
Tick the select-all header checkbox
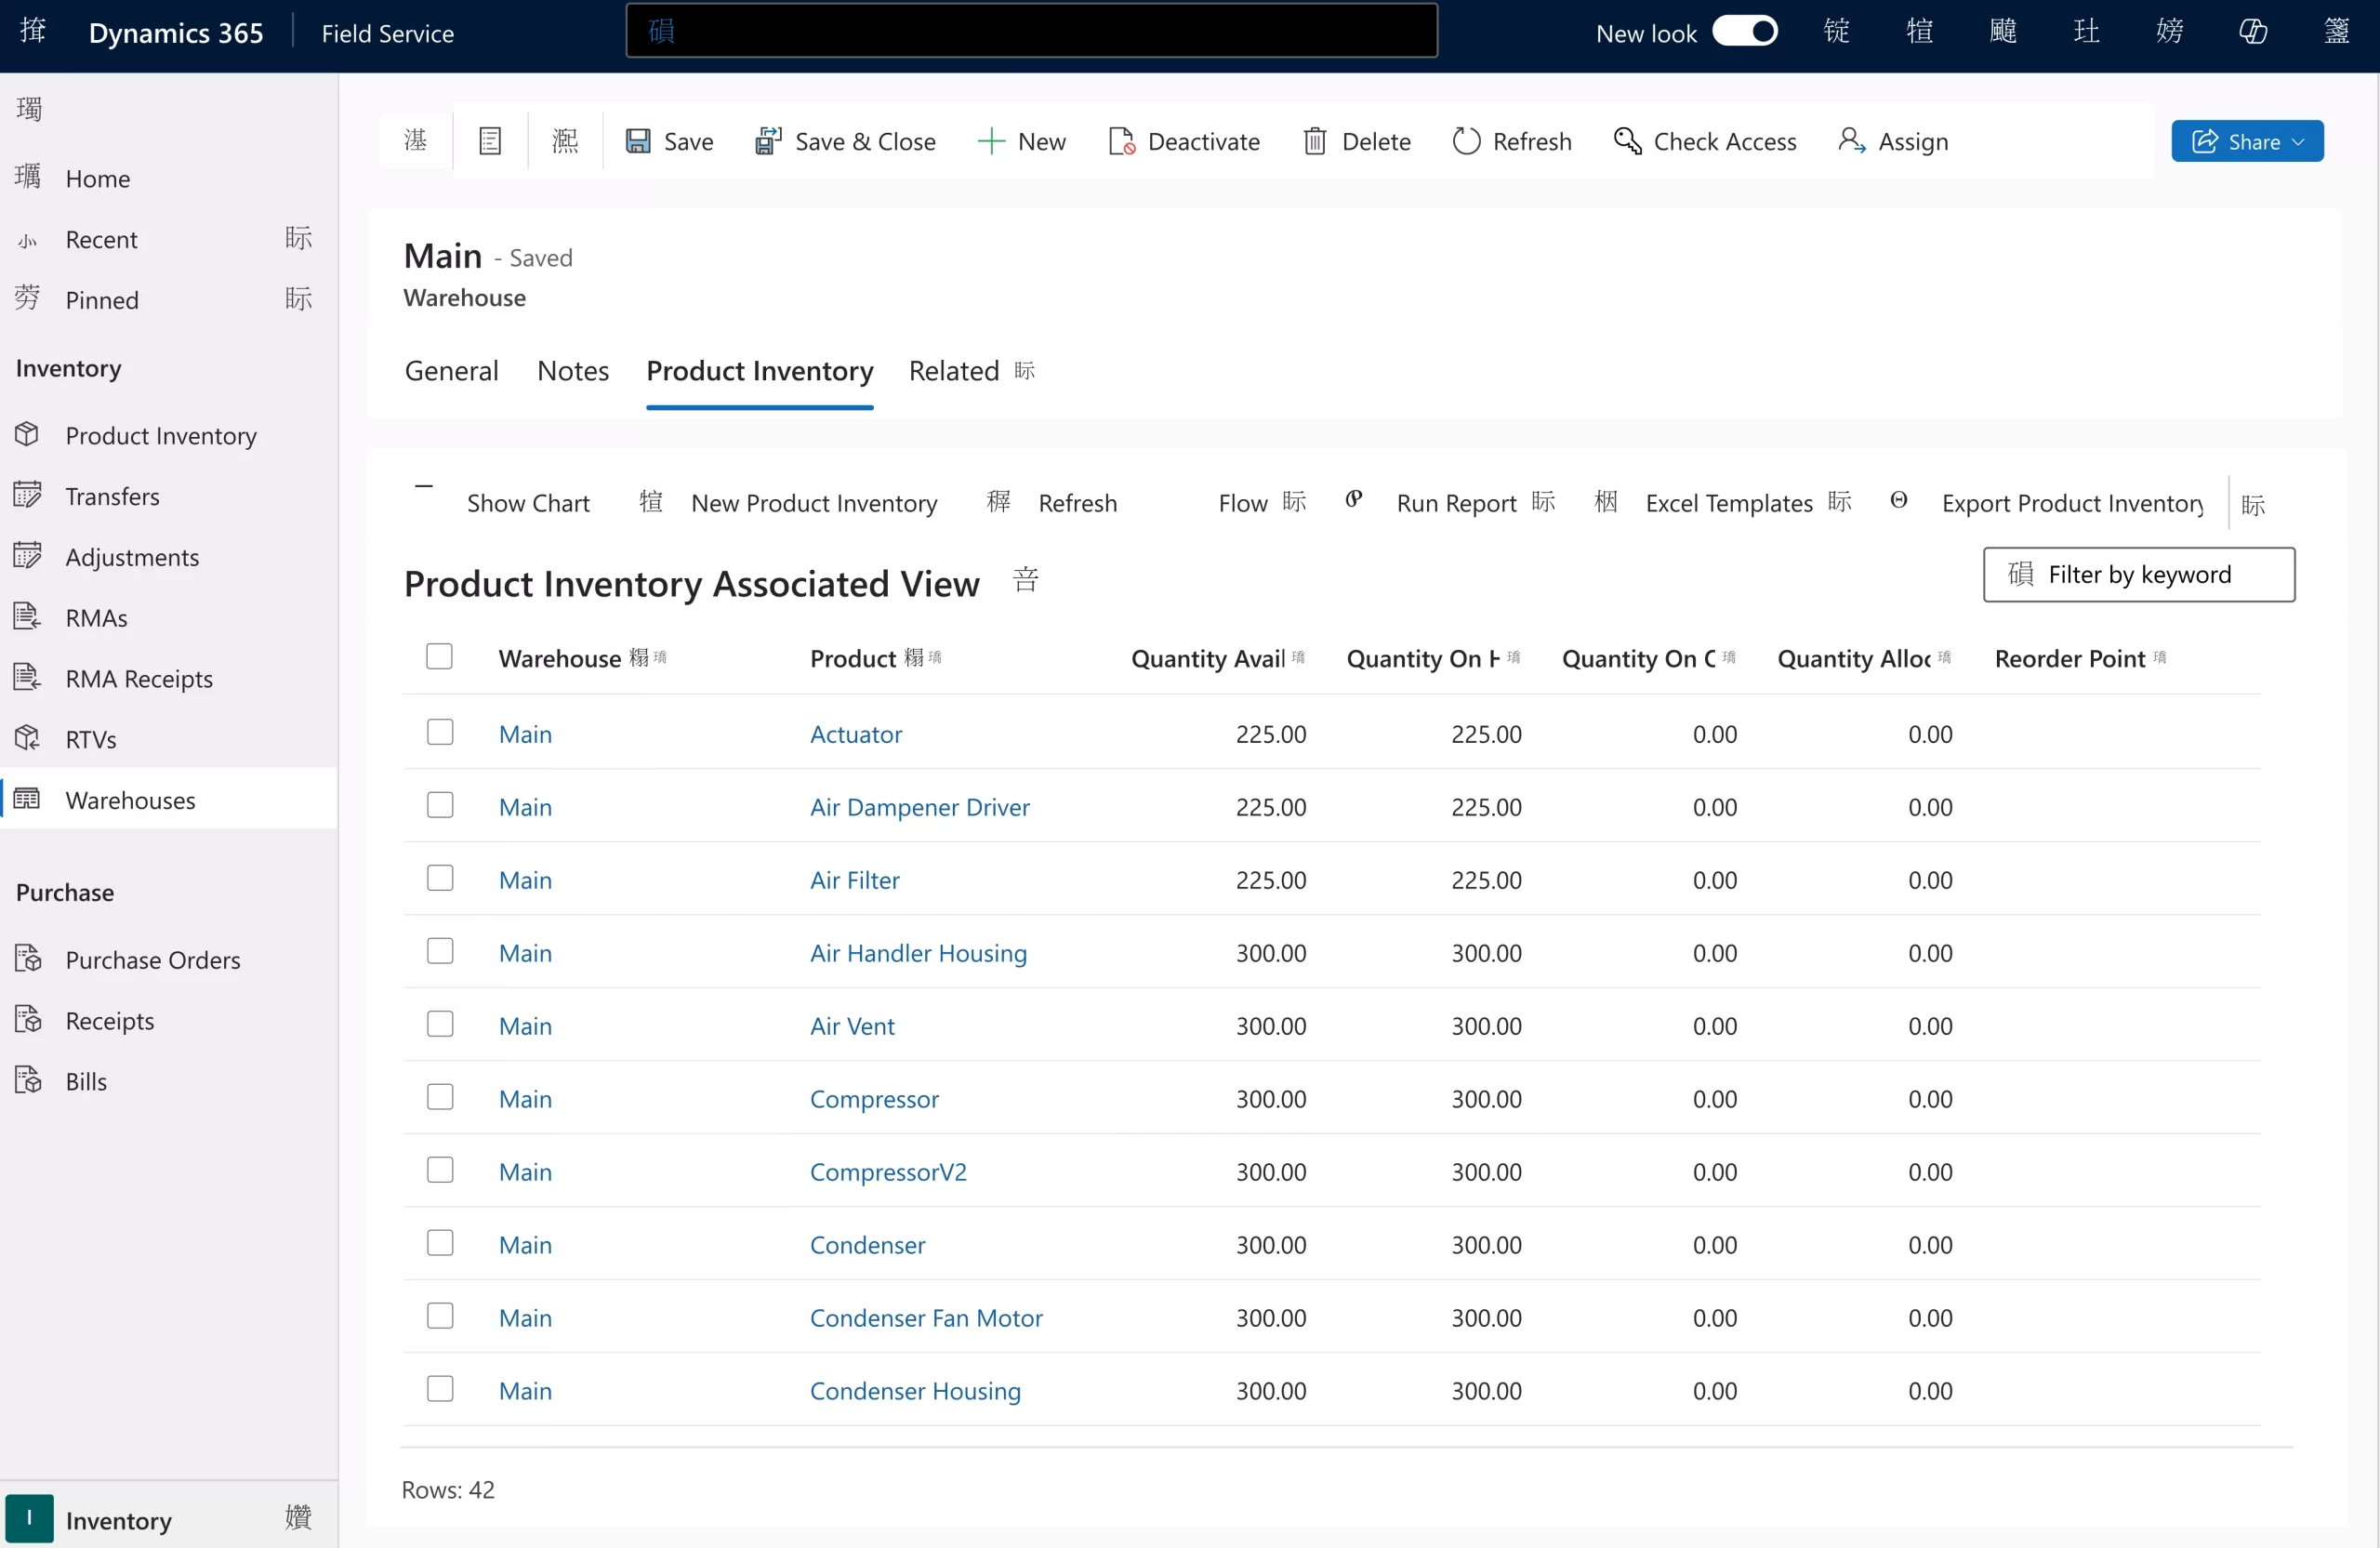tap(439, 656)
